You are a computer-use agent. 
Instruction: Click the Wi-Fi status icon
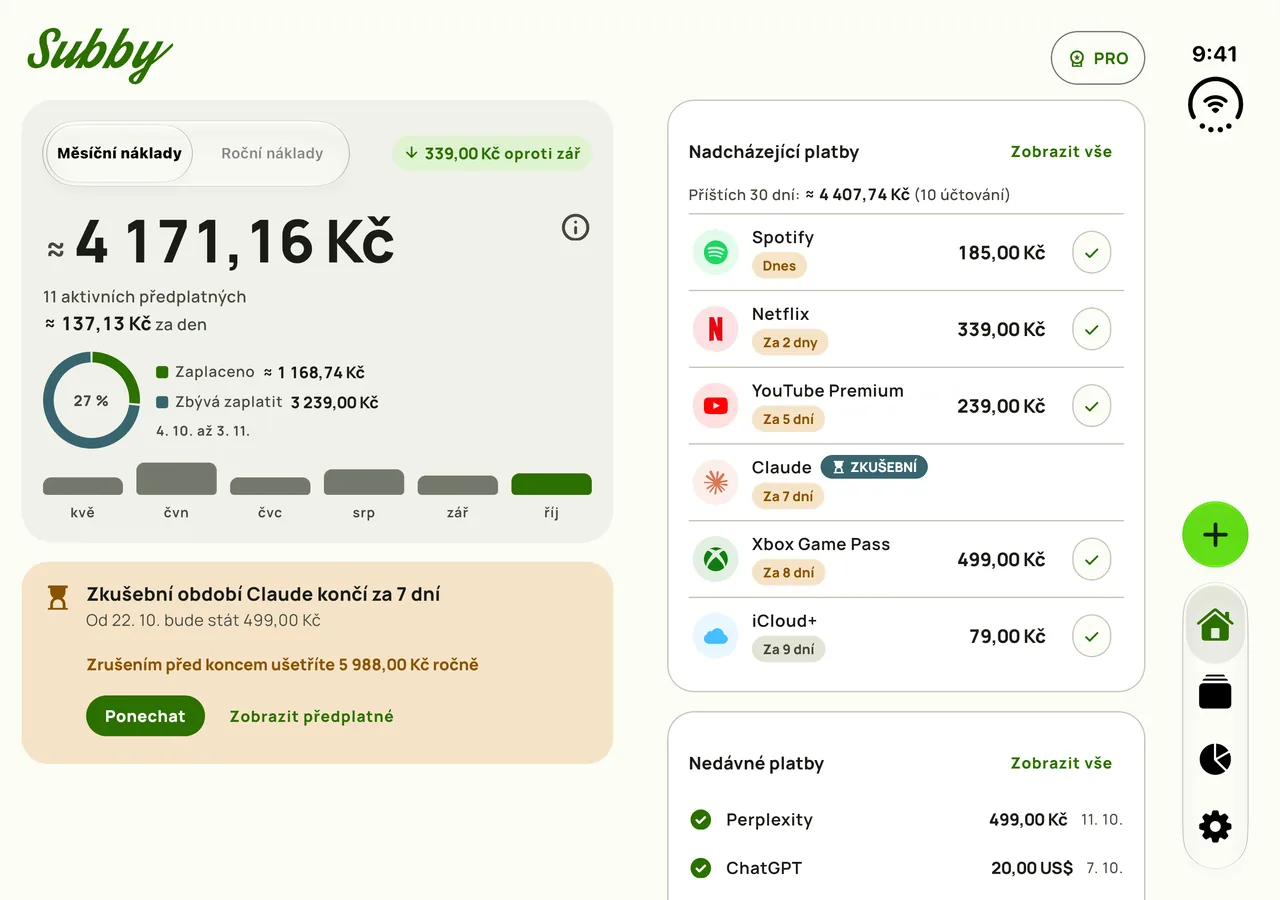[x=1215, y=103]
